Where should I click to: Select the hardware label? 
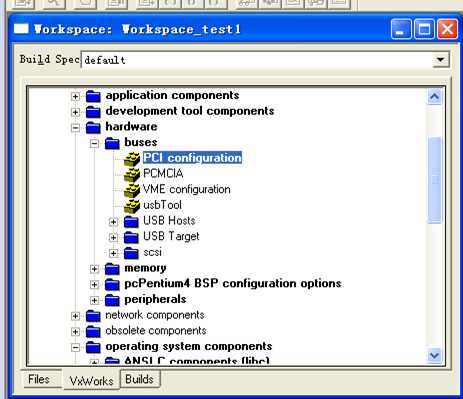131,127
